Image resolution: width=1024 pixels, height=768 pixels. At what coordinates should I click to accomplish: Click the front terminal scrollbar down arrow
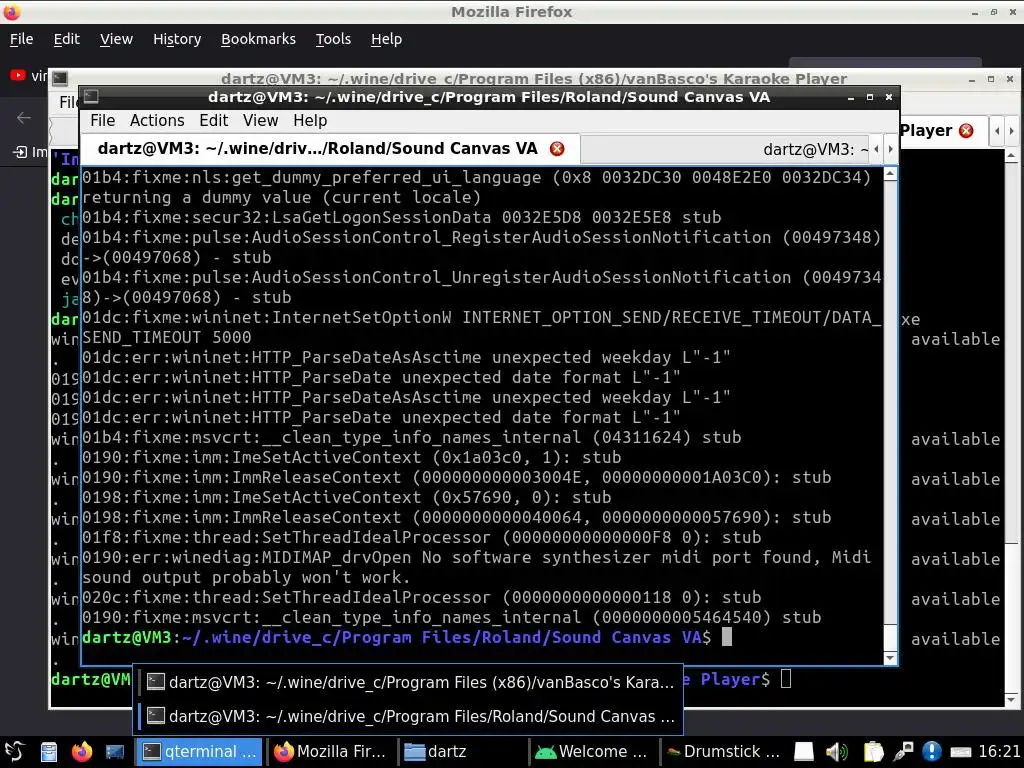(x=890, y=658)
